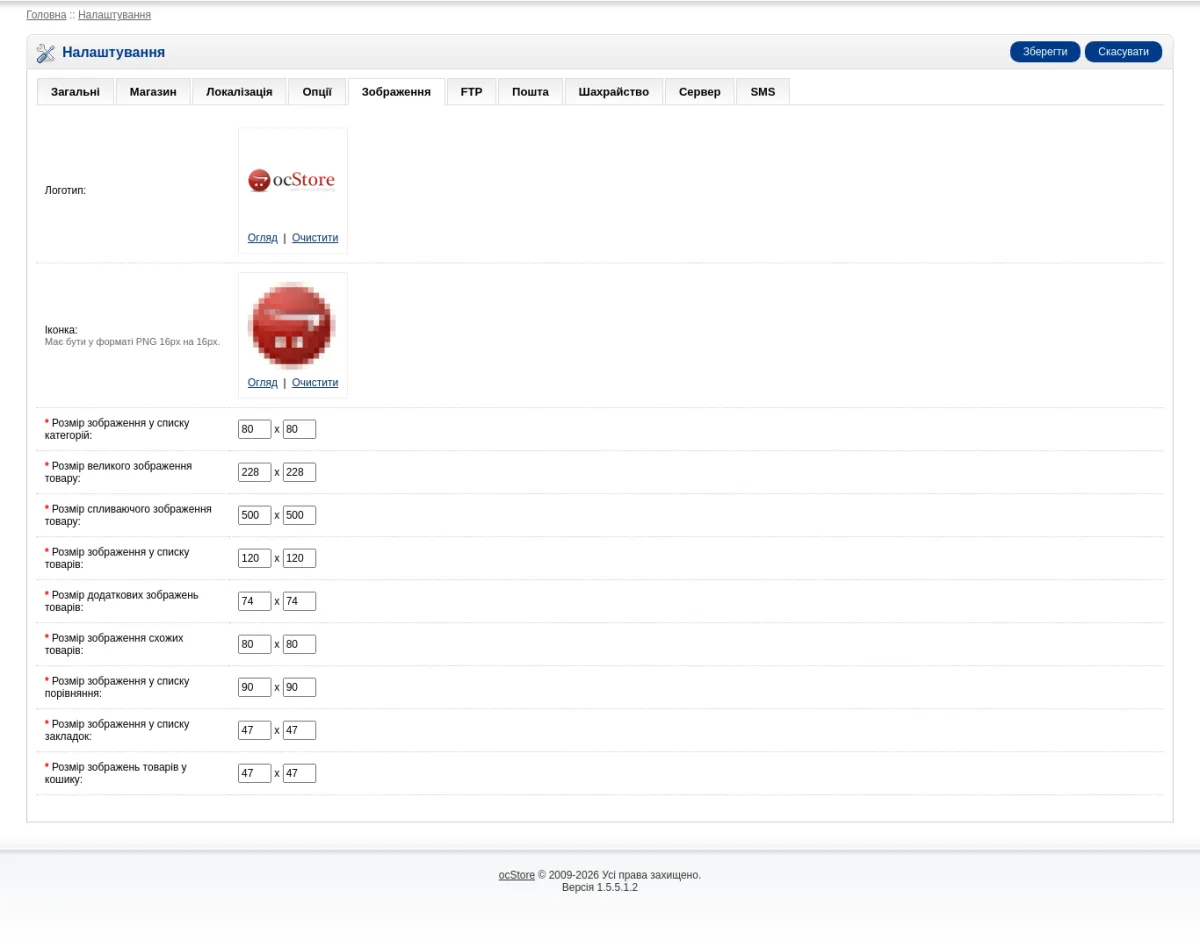Click the ocStore logo thumbnail

pos(292,180)
